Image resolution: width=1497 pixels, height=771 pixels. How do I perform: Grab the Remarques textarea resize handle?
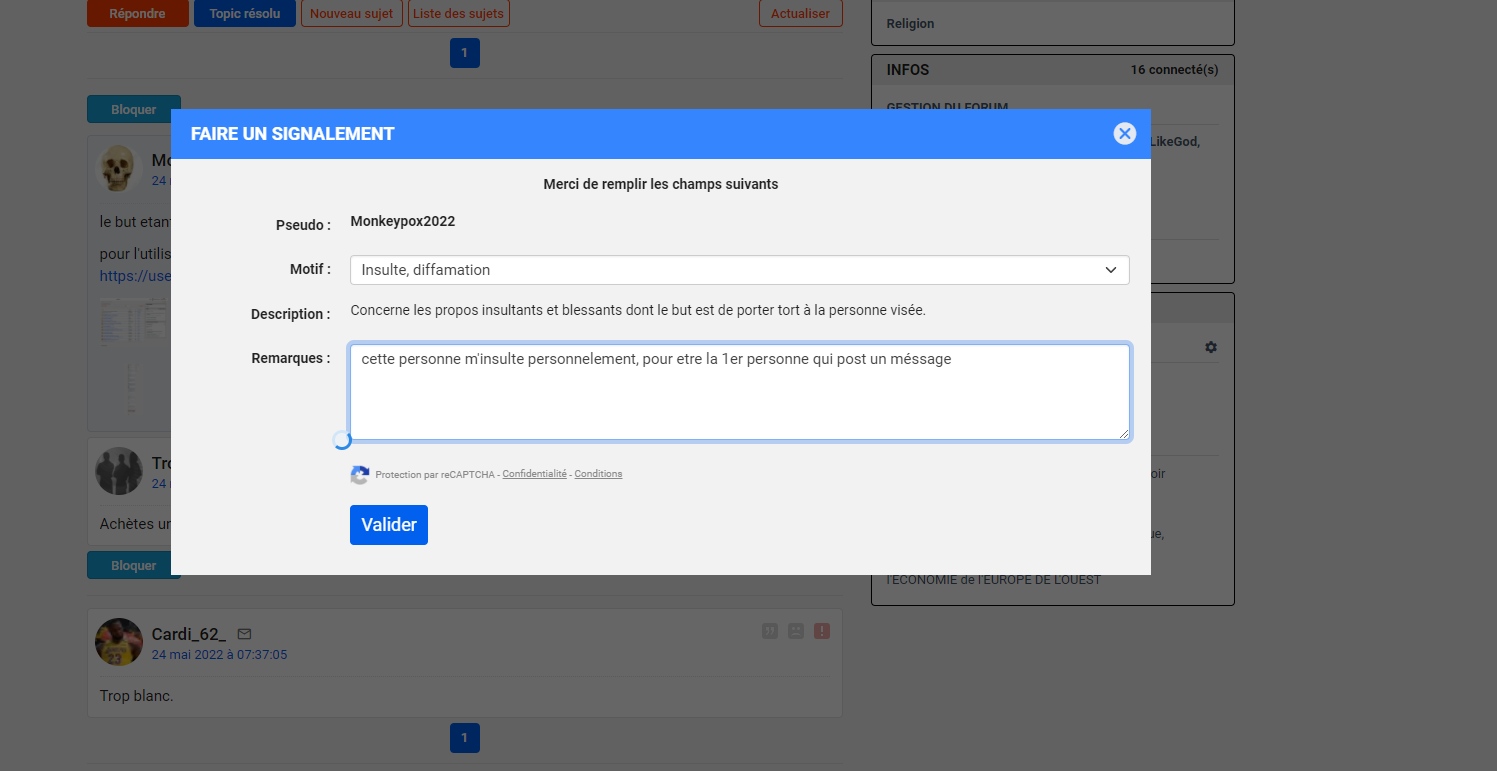click(x=1124, y=434)
